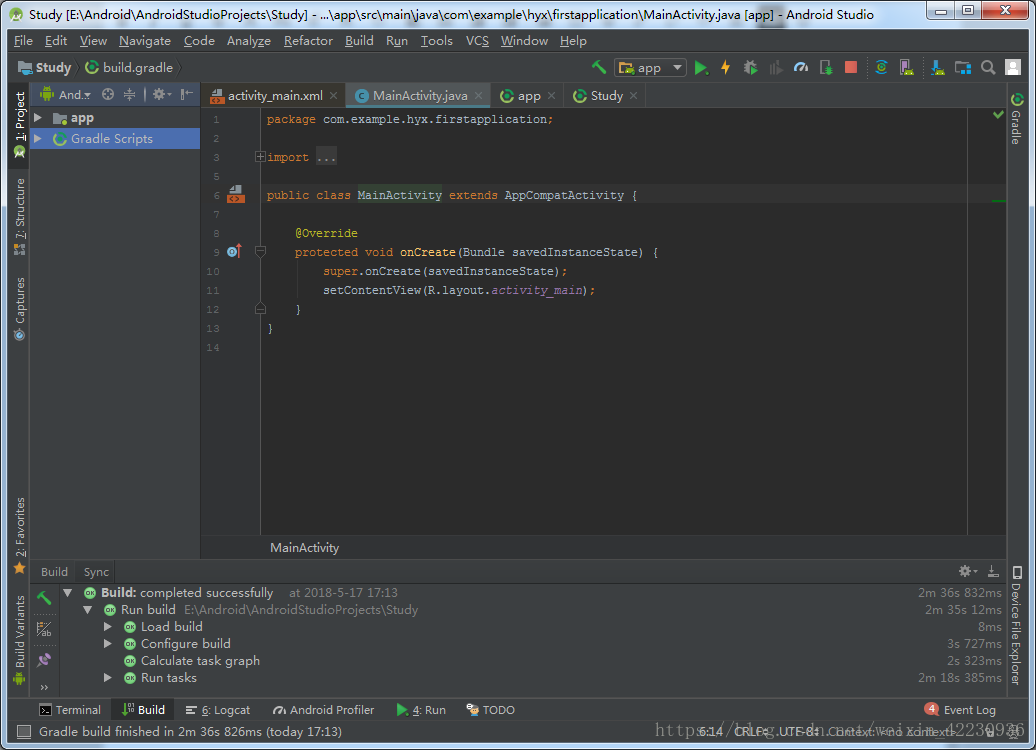Close the MainActivity.java tab
The image size is (1036, 750).
478,96
